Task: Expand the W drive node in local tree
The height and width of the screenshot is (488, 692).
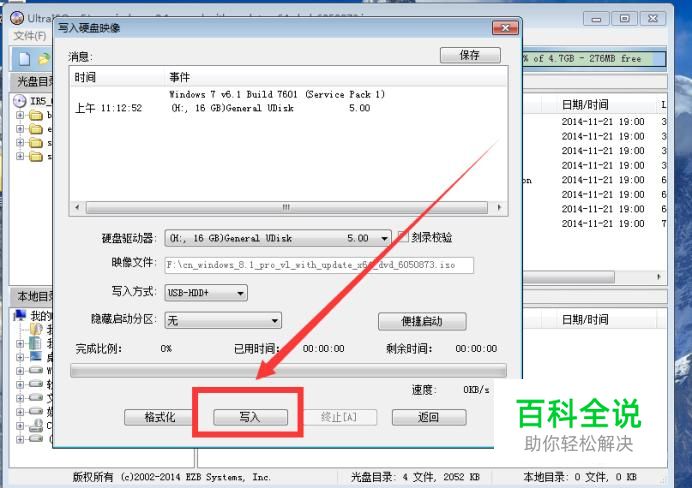Action: tap(20, 371)
